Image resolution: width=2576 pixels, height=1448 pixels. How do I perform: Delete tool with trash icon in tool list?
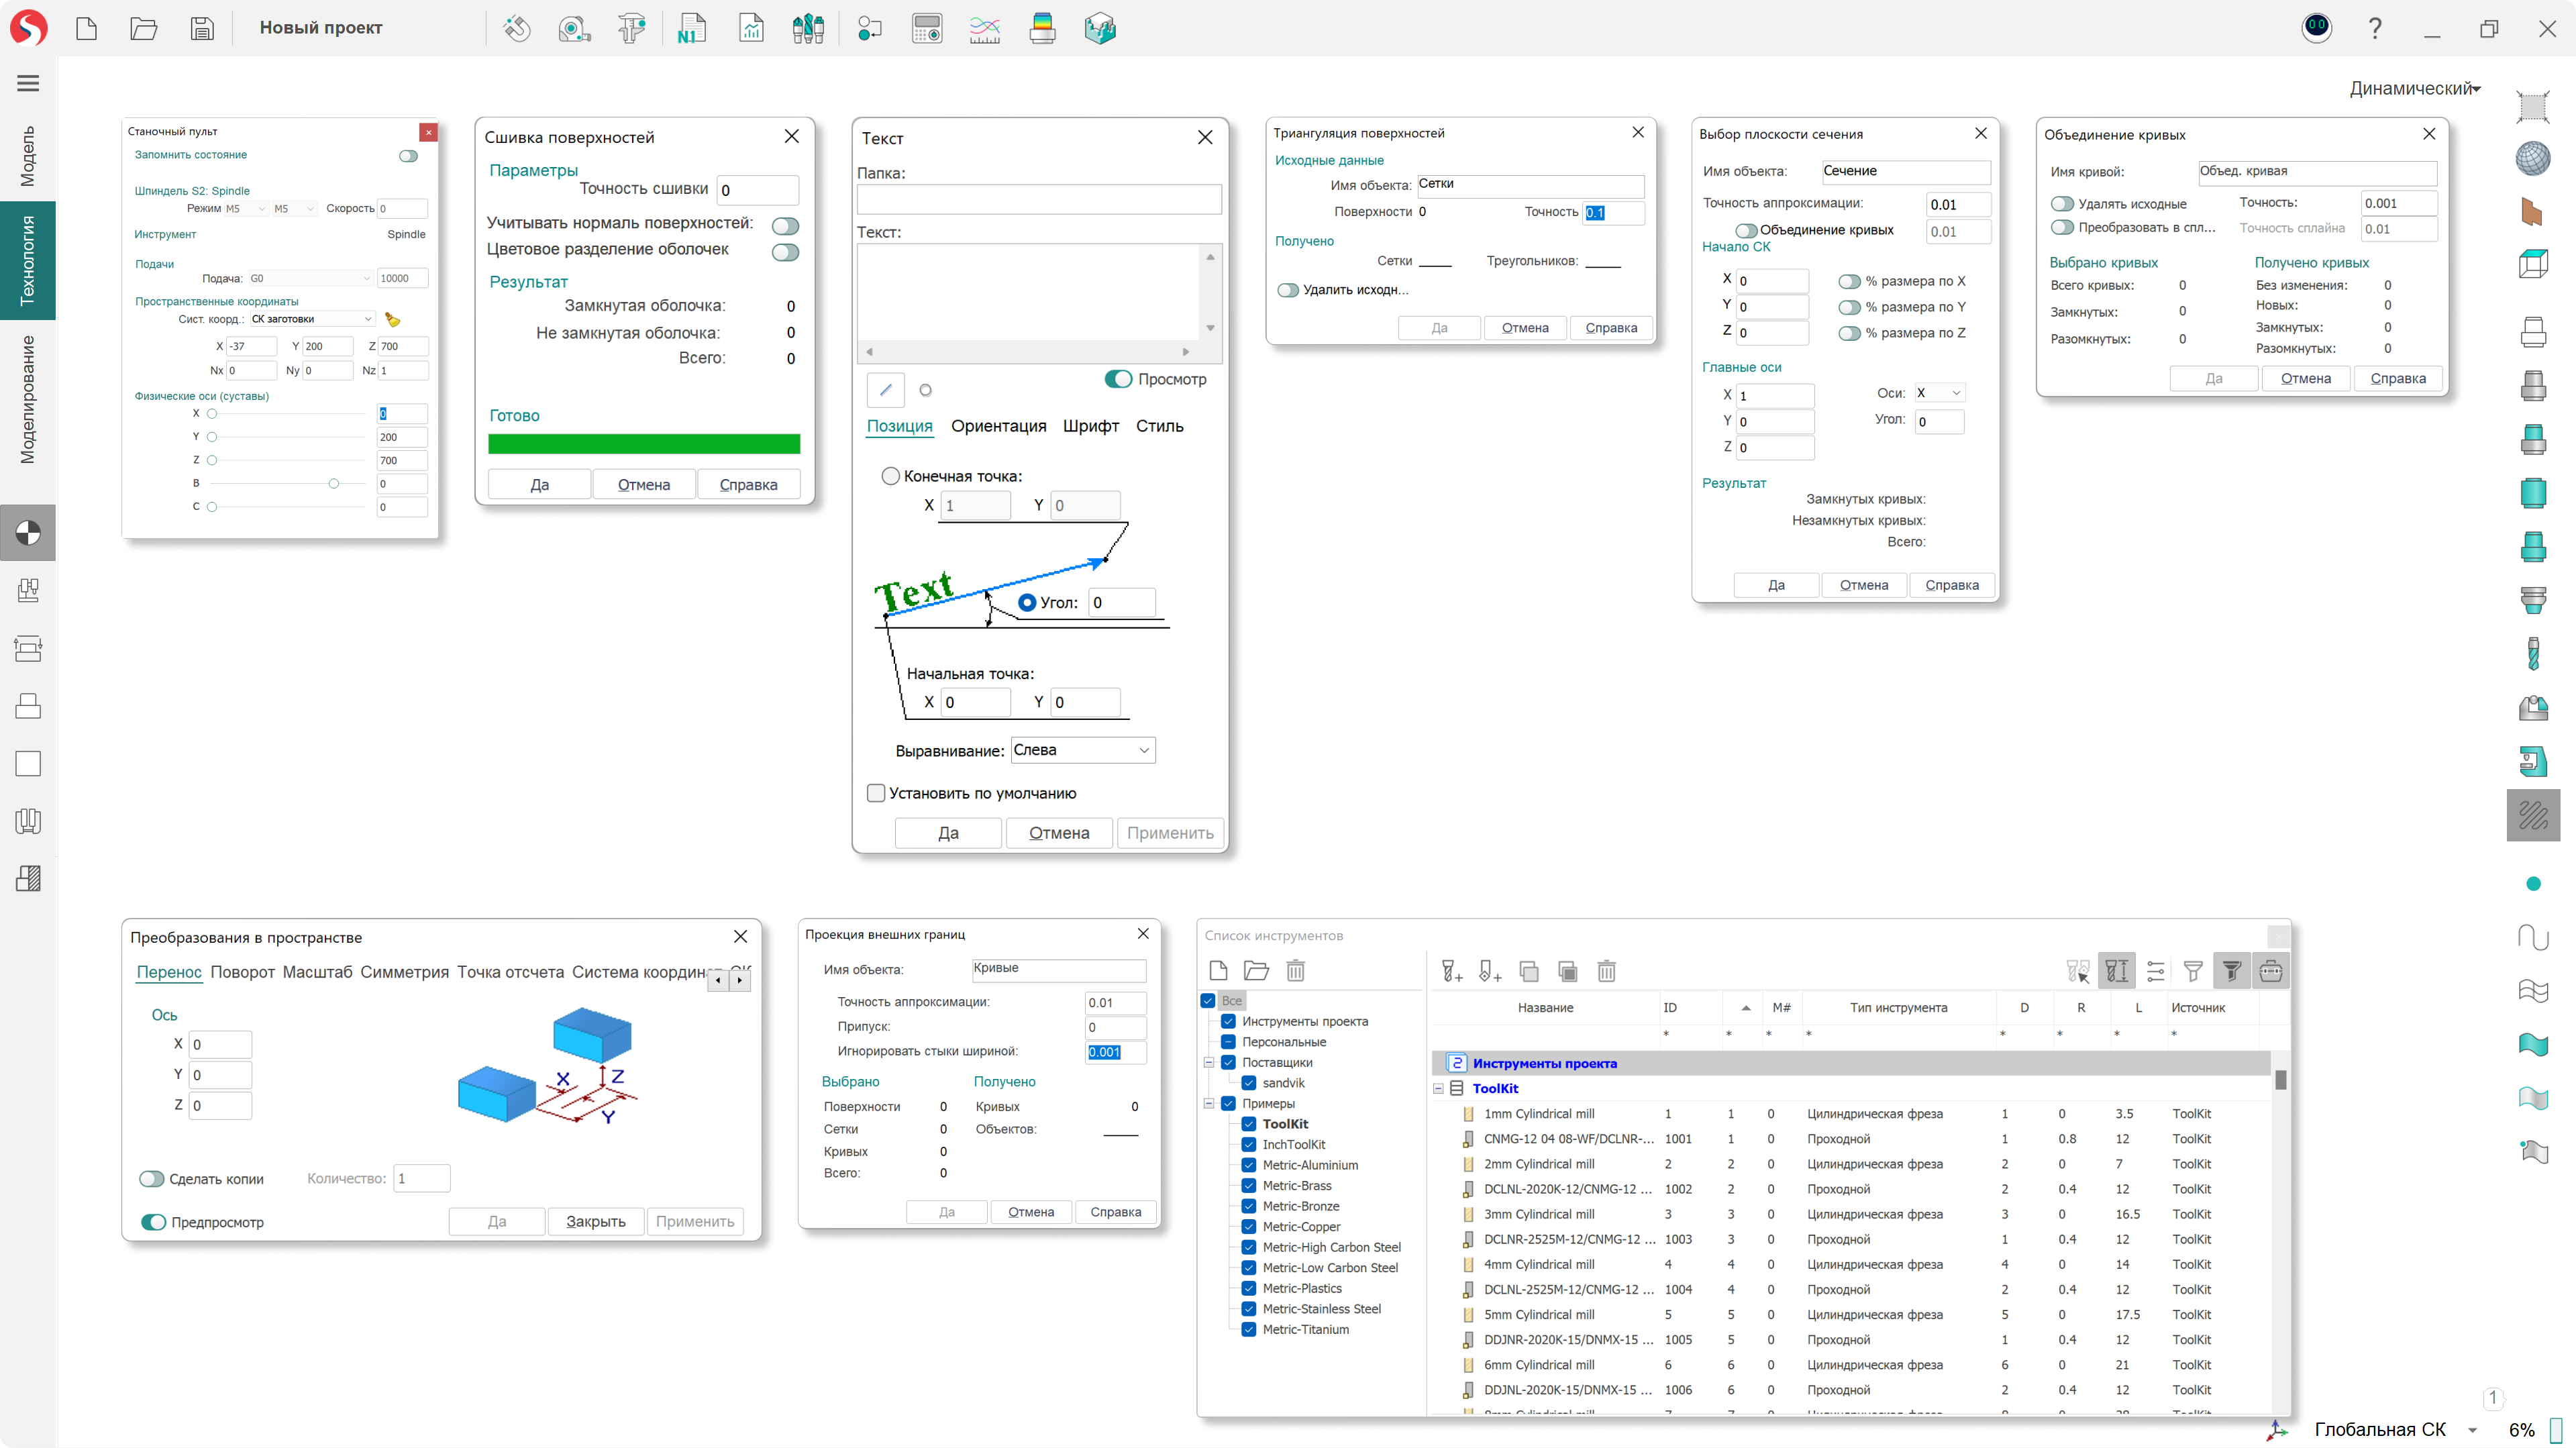[1606, 971]
